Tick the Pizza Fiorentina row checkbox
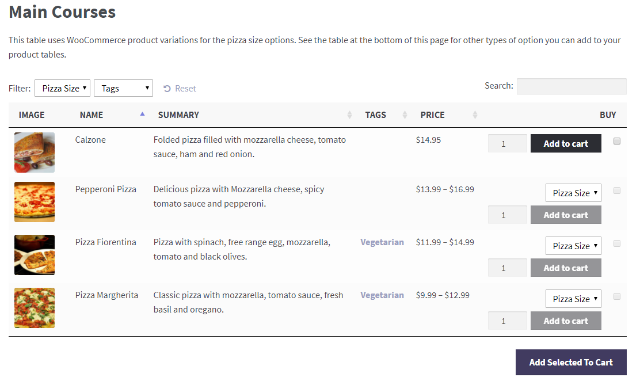This screenshot has height=382, width=640. coord(617,244)
